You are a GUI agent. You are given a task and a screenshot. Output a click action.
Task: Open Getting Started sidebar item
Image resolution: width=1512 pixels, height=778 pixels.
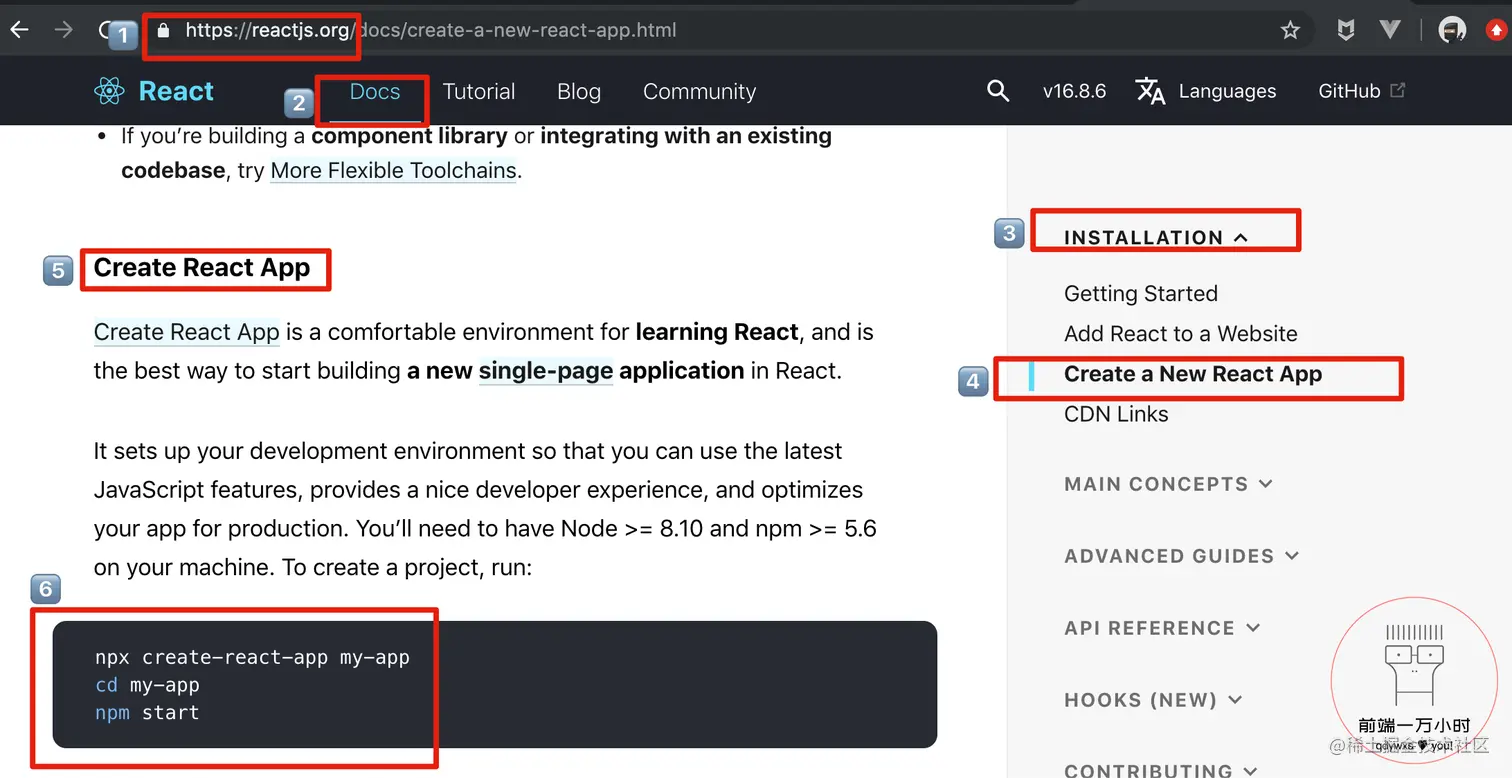click(x=1141, y=294)
